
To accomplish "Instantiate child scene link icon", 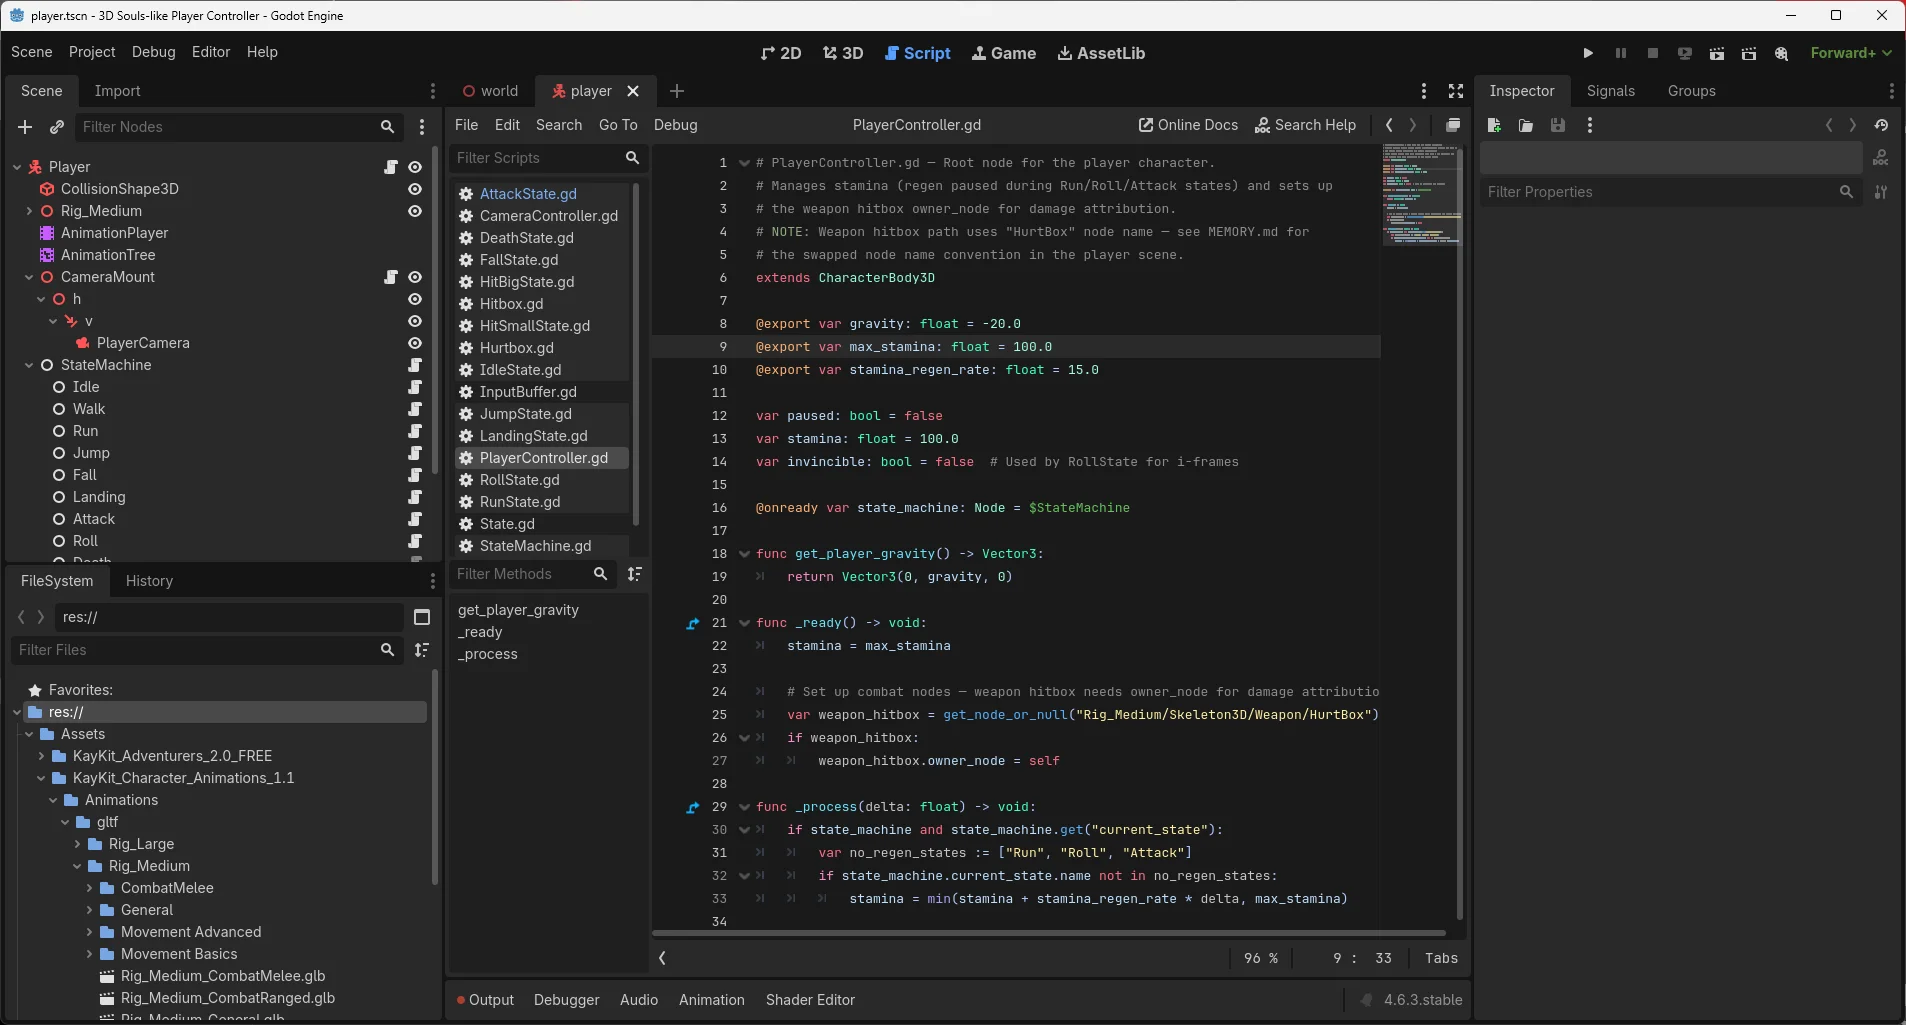I will (57, 127).
